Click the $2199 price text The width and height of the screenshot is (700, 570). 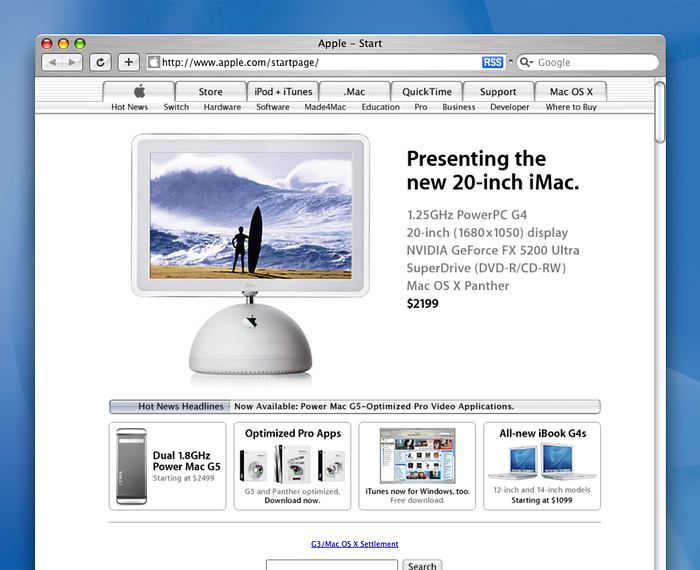tap(422, 304)
